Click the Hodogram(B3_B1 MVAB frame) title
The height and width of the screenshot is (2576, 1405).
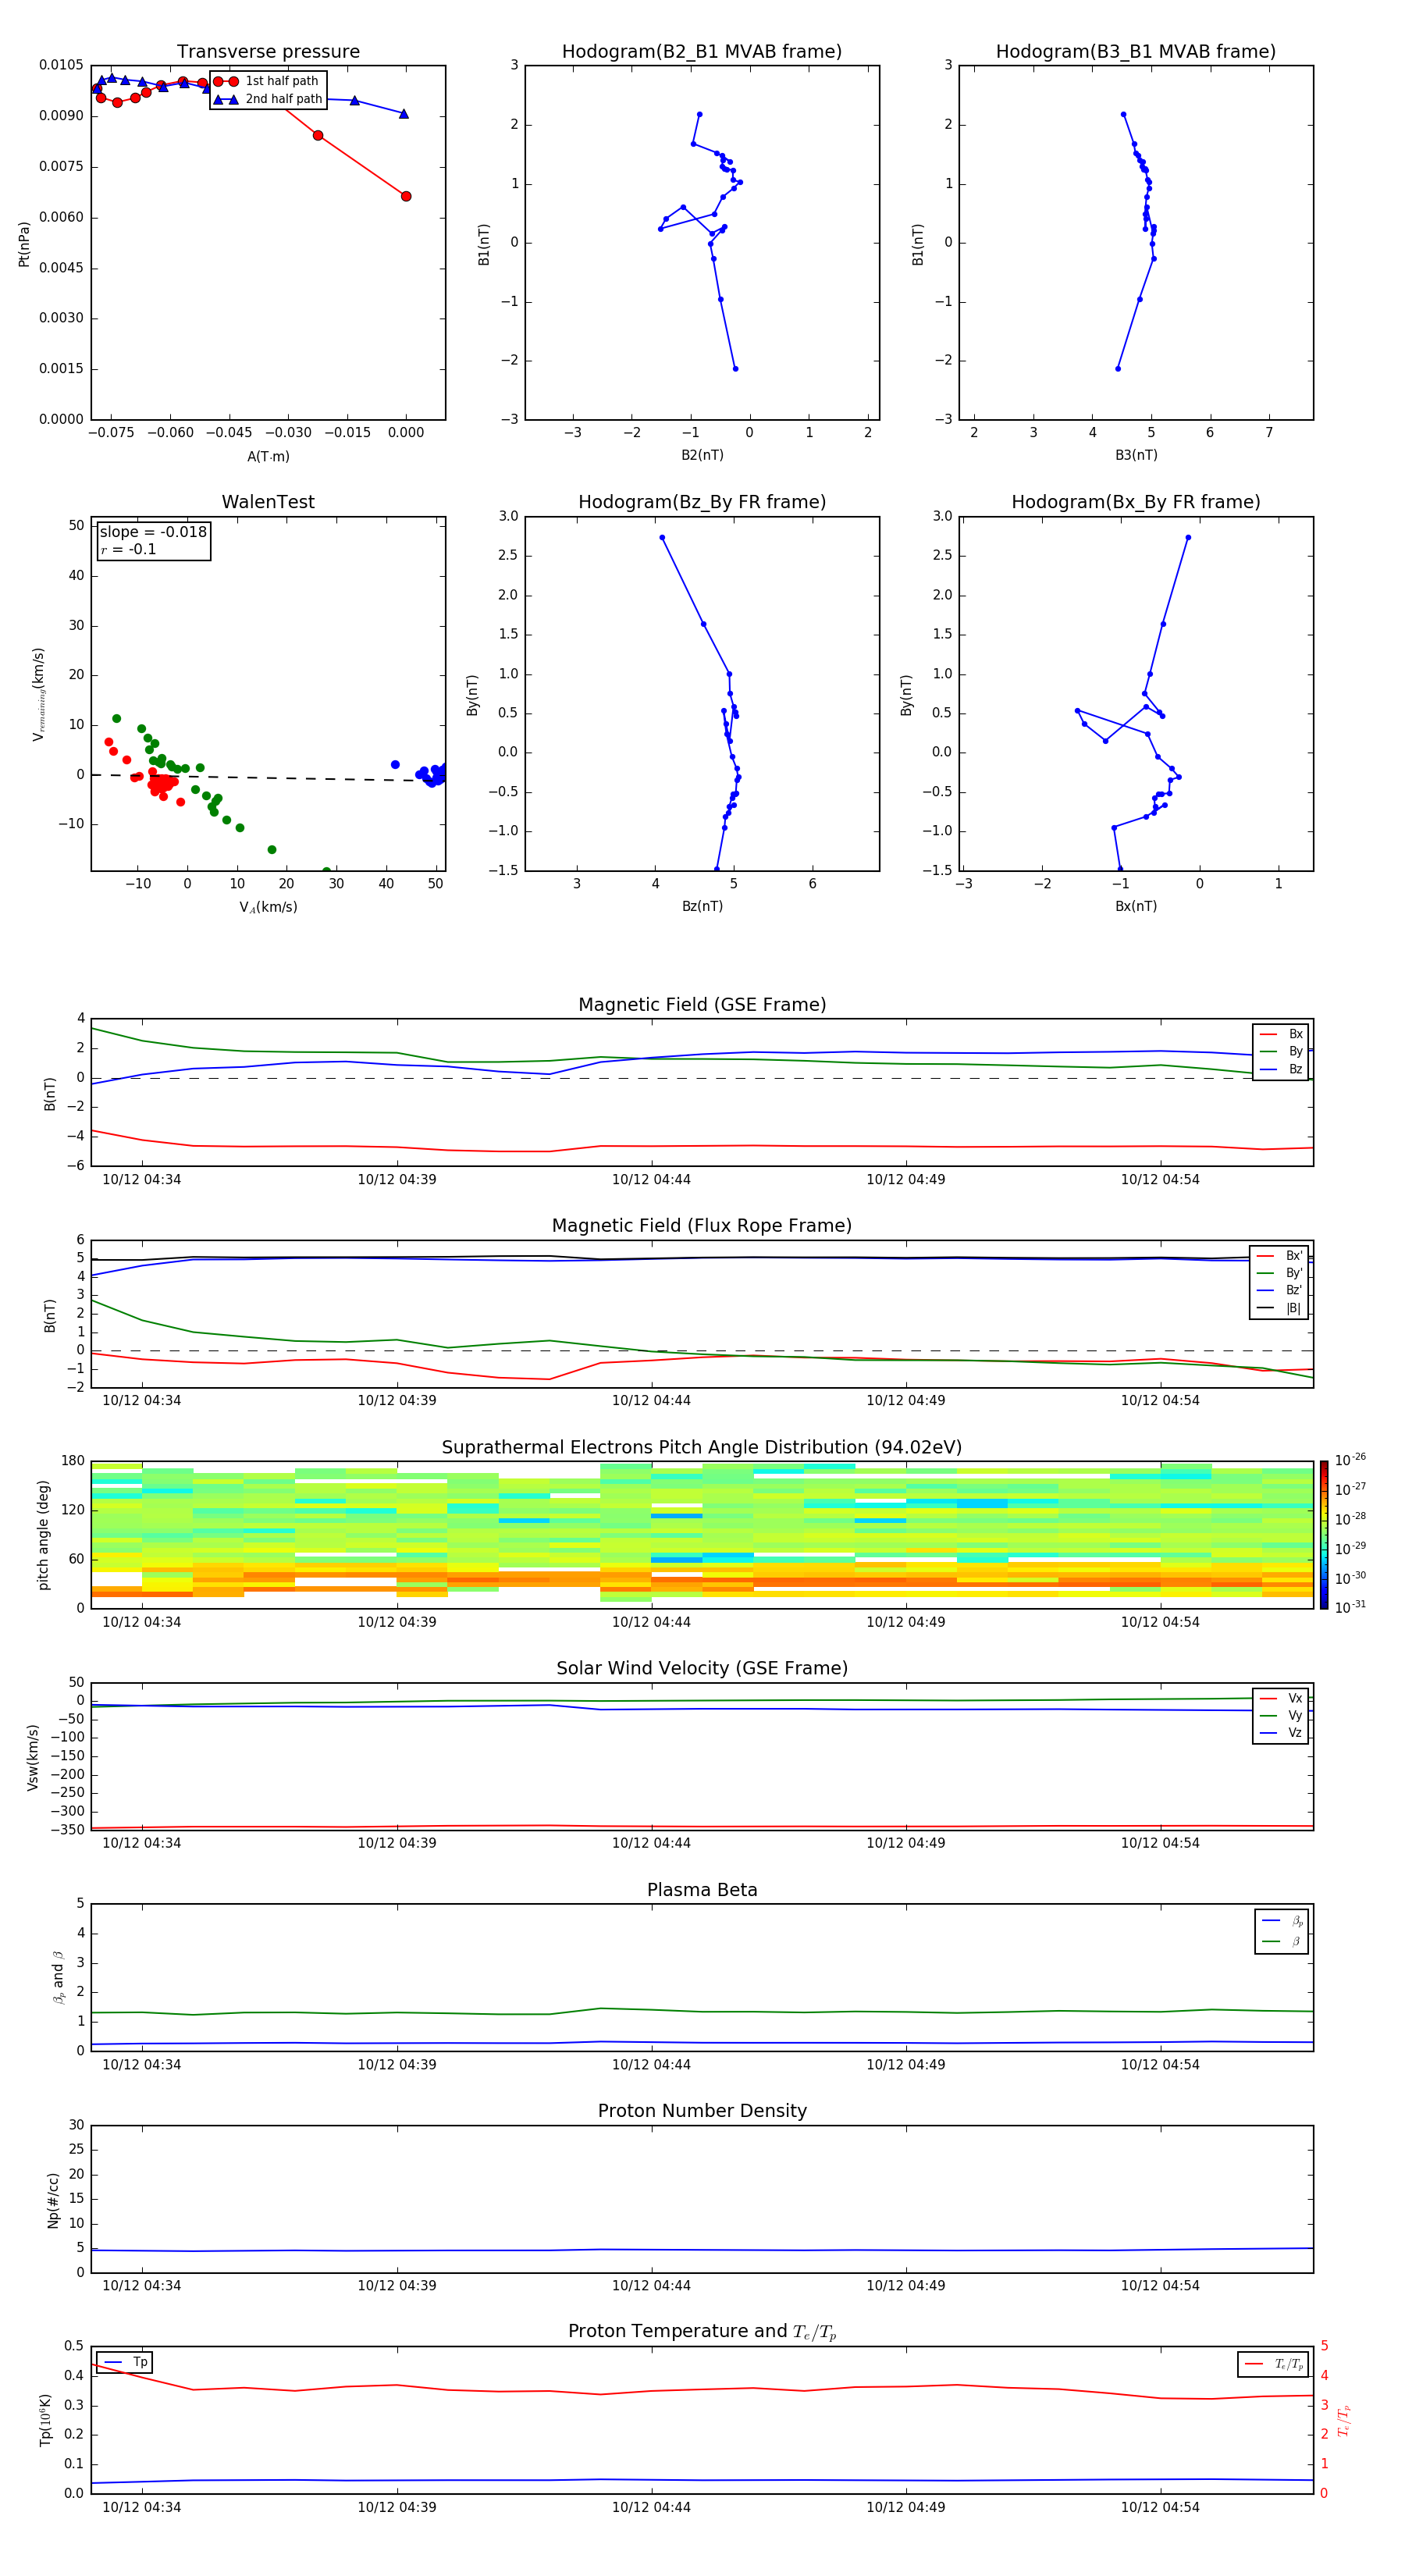(x=1135, y=52)
